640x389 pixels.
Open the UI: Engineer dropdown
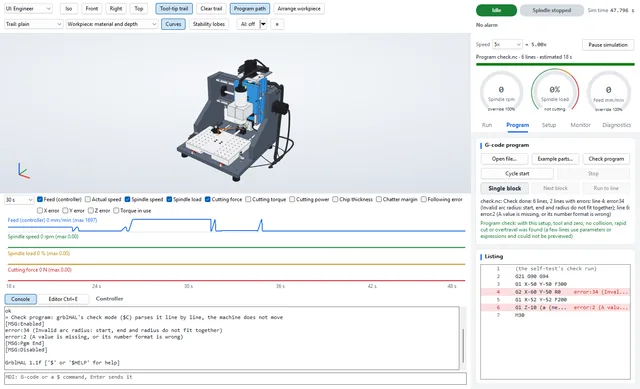[28, 9]
